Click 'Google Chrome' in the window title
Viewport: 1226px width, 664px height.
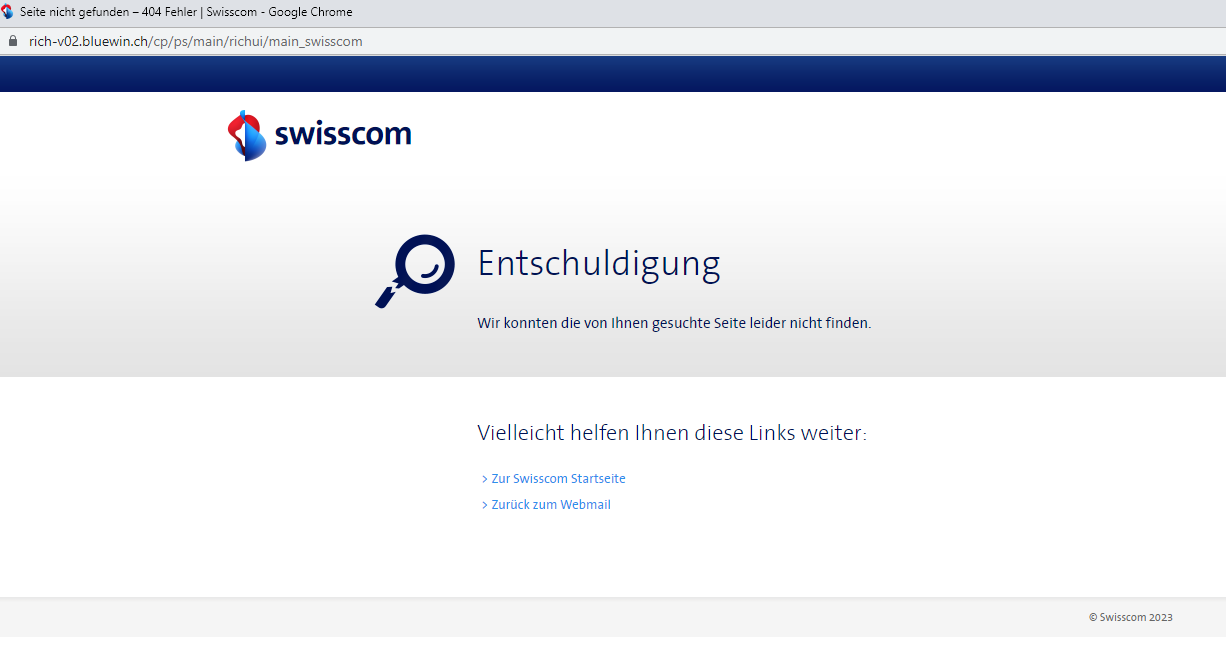coord(311,12)
